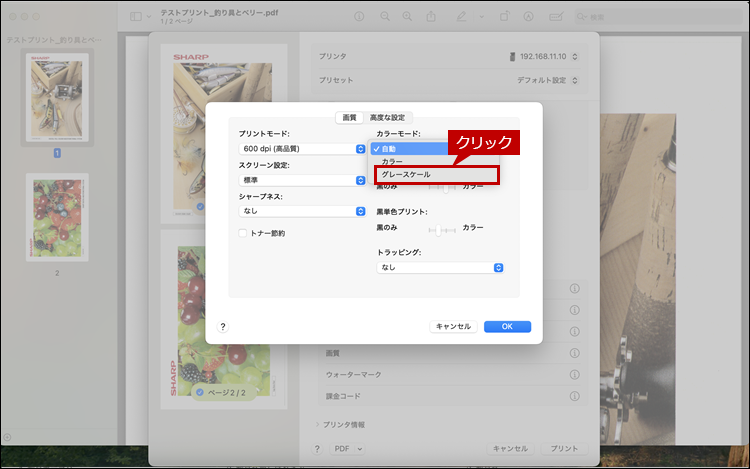Select グレースケール in the color mode menu
This screenshot has height=469, width=750.
[435, 174]
